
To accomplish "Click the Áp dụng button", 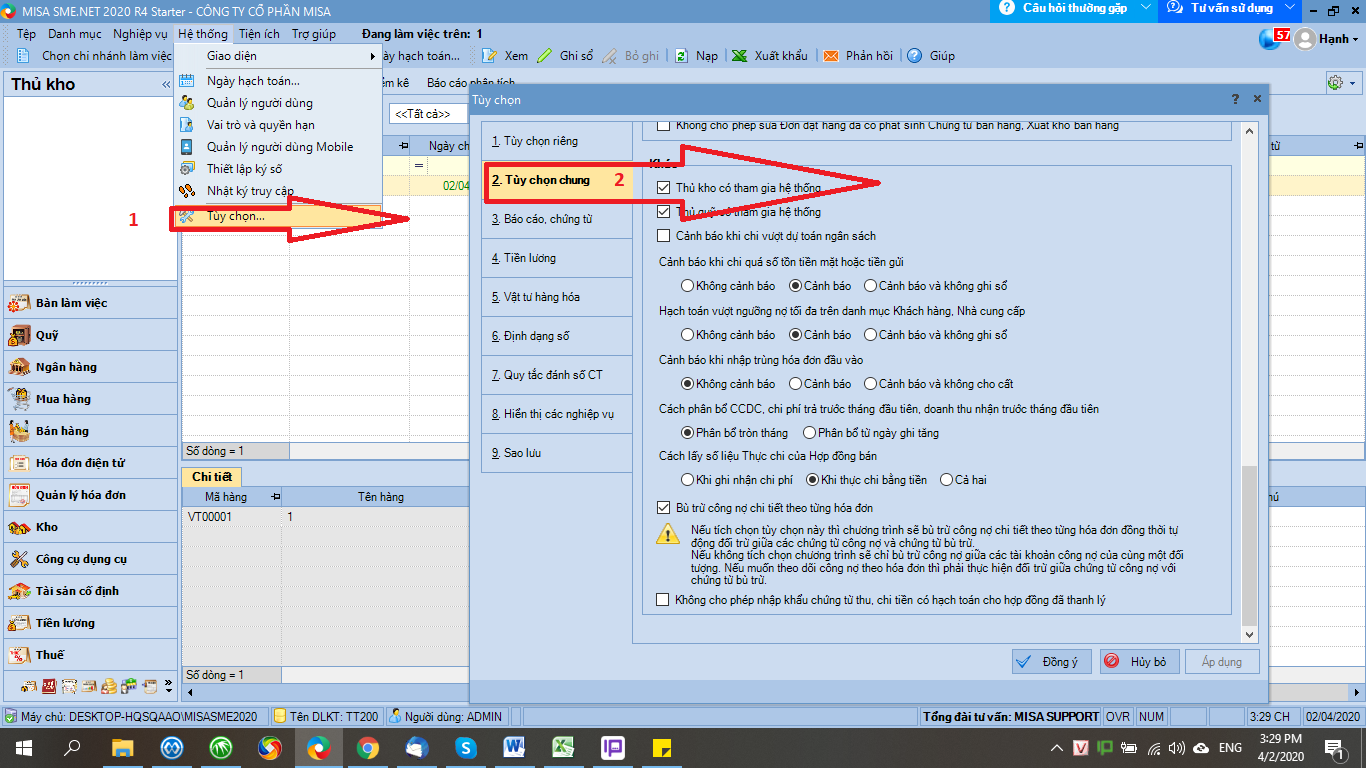I will [x=1222, y=662].
